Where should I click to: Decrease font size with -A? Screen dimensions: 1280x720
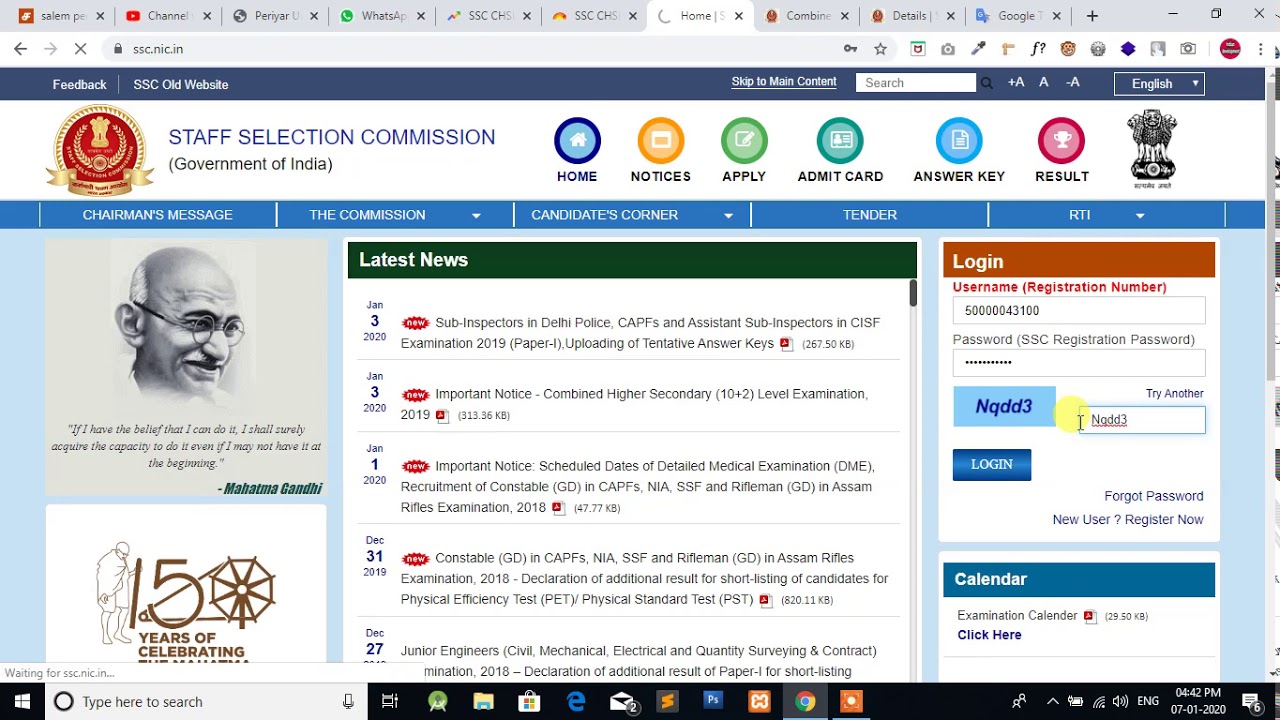(1073, 83)
